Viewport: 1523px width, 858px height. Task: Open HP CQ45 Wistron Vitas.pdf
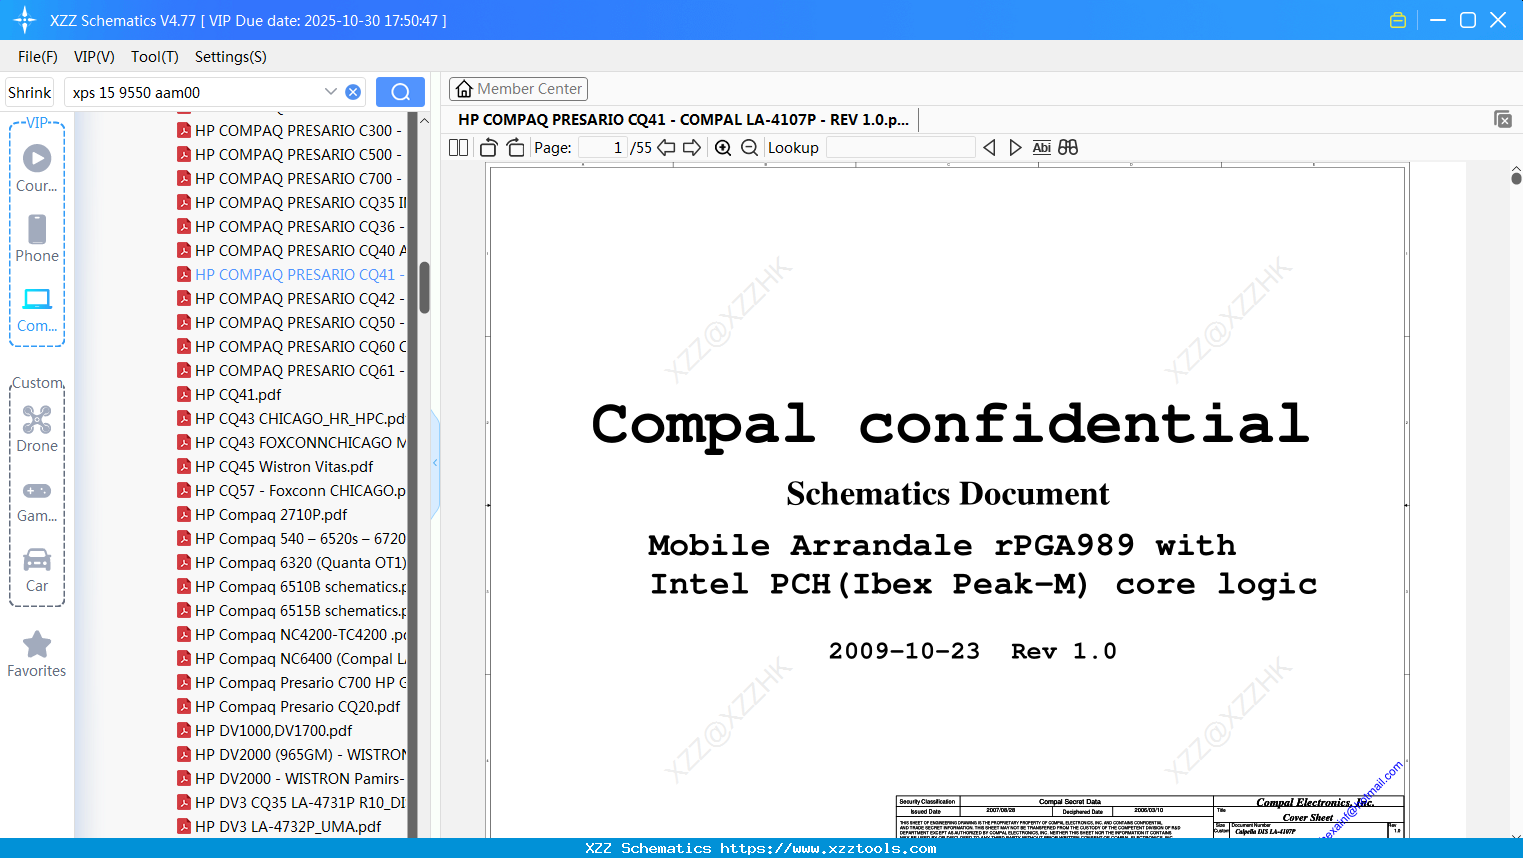click(x=275, y=466)
